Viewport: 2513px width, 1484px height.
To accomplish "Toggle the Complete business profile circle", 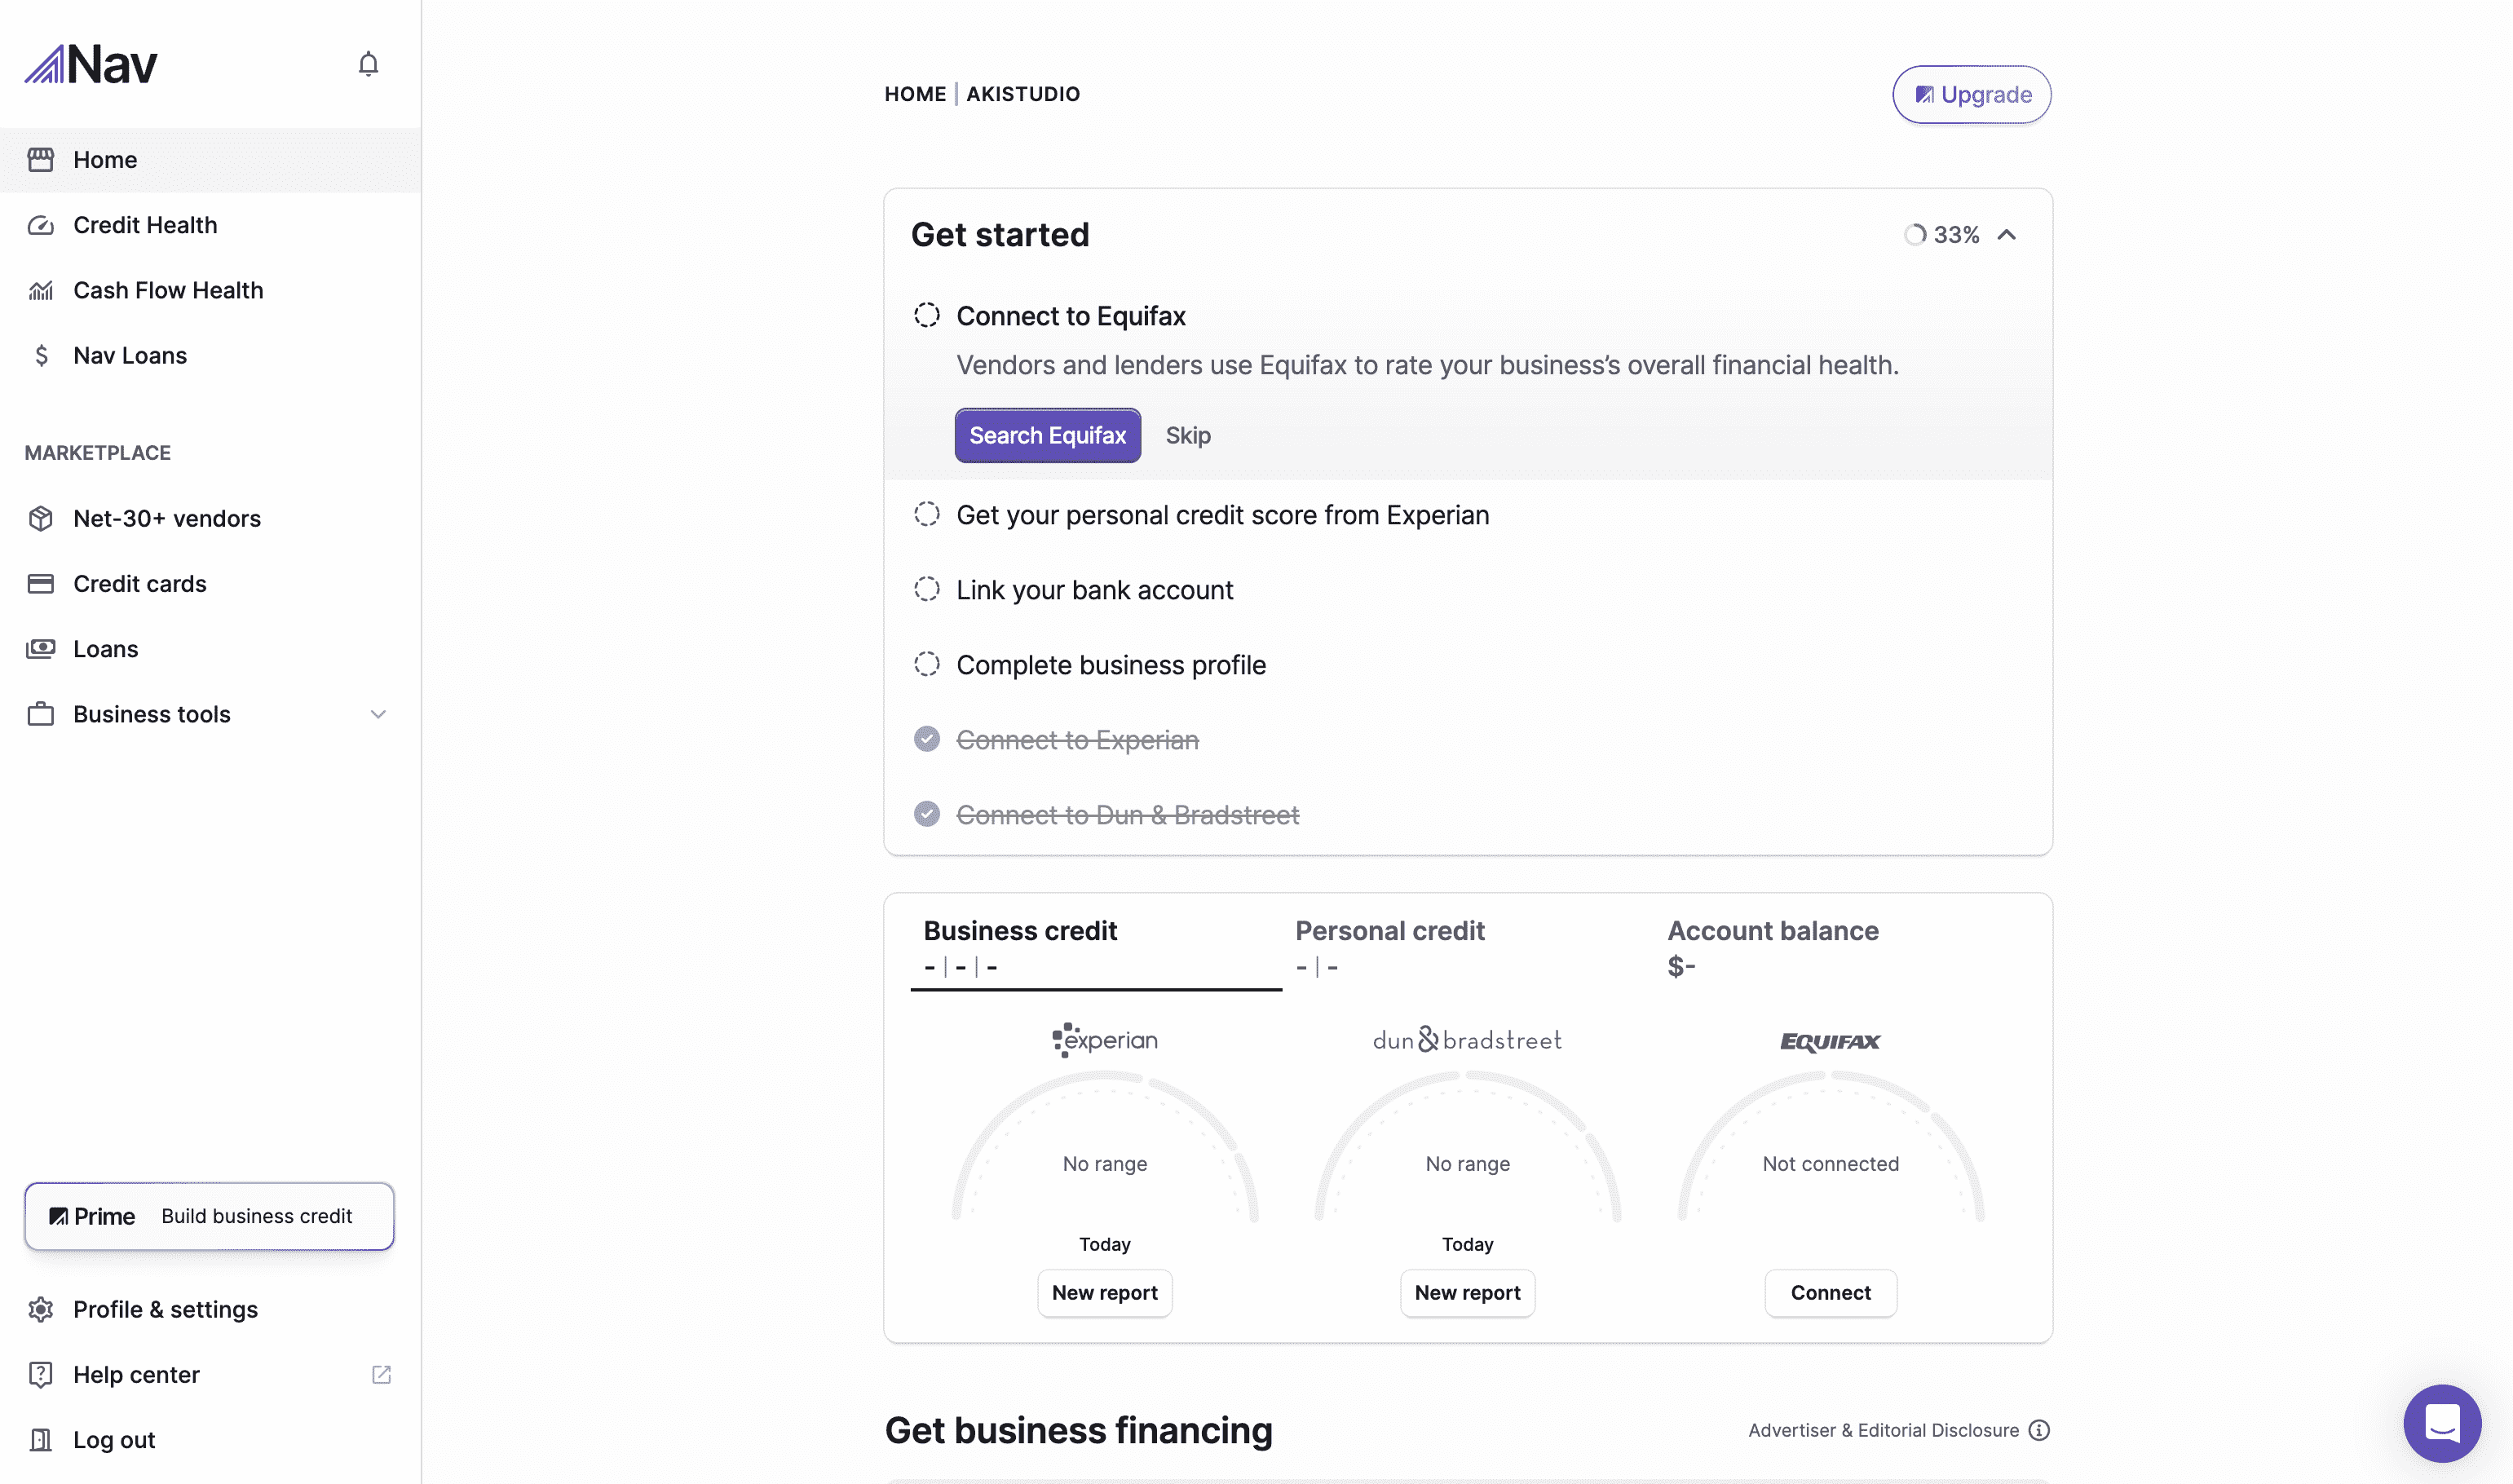I will 927,664.
